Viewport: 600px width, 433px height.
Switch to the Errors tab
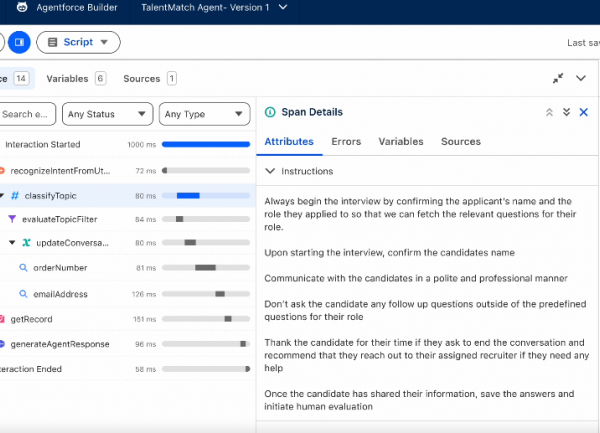(346, 142)
